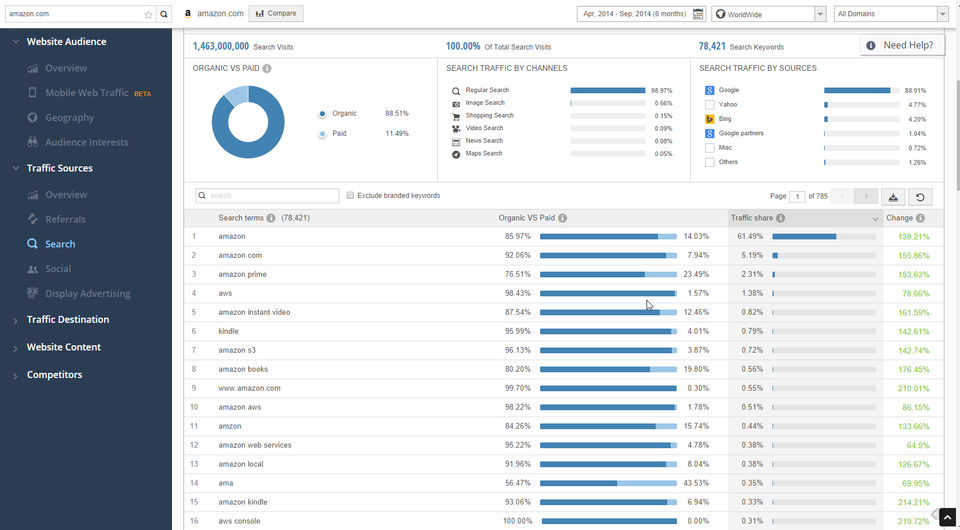Open Referrals under Traffic Sources
960x530 pixels.
[x=65, y=219]
